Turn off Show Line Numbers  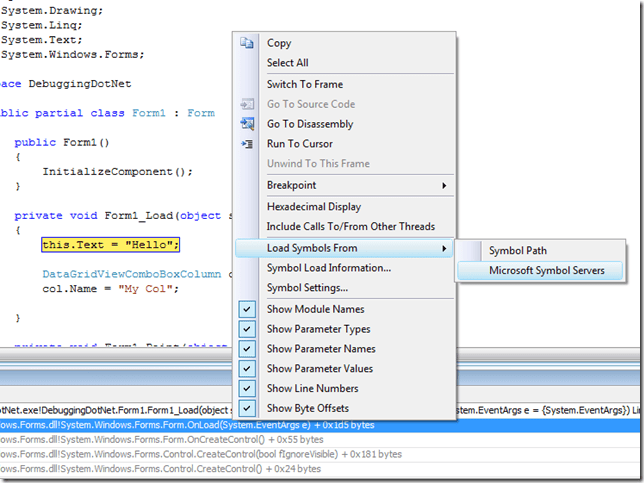[248, 388]
